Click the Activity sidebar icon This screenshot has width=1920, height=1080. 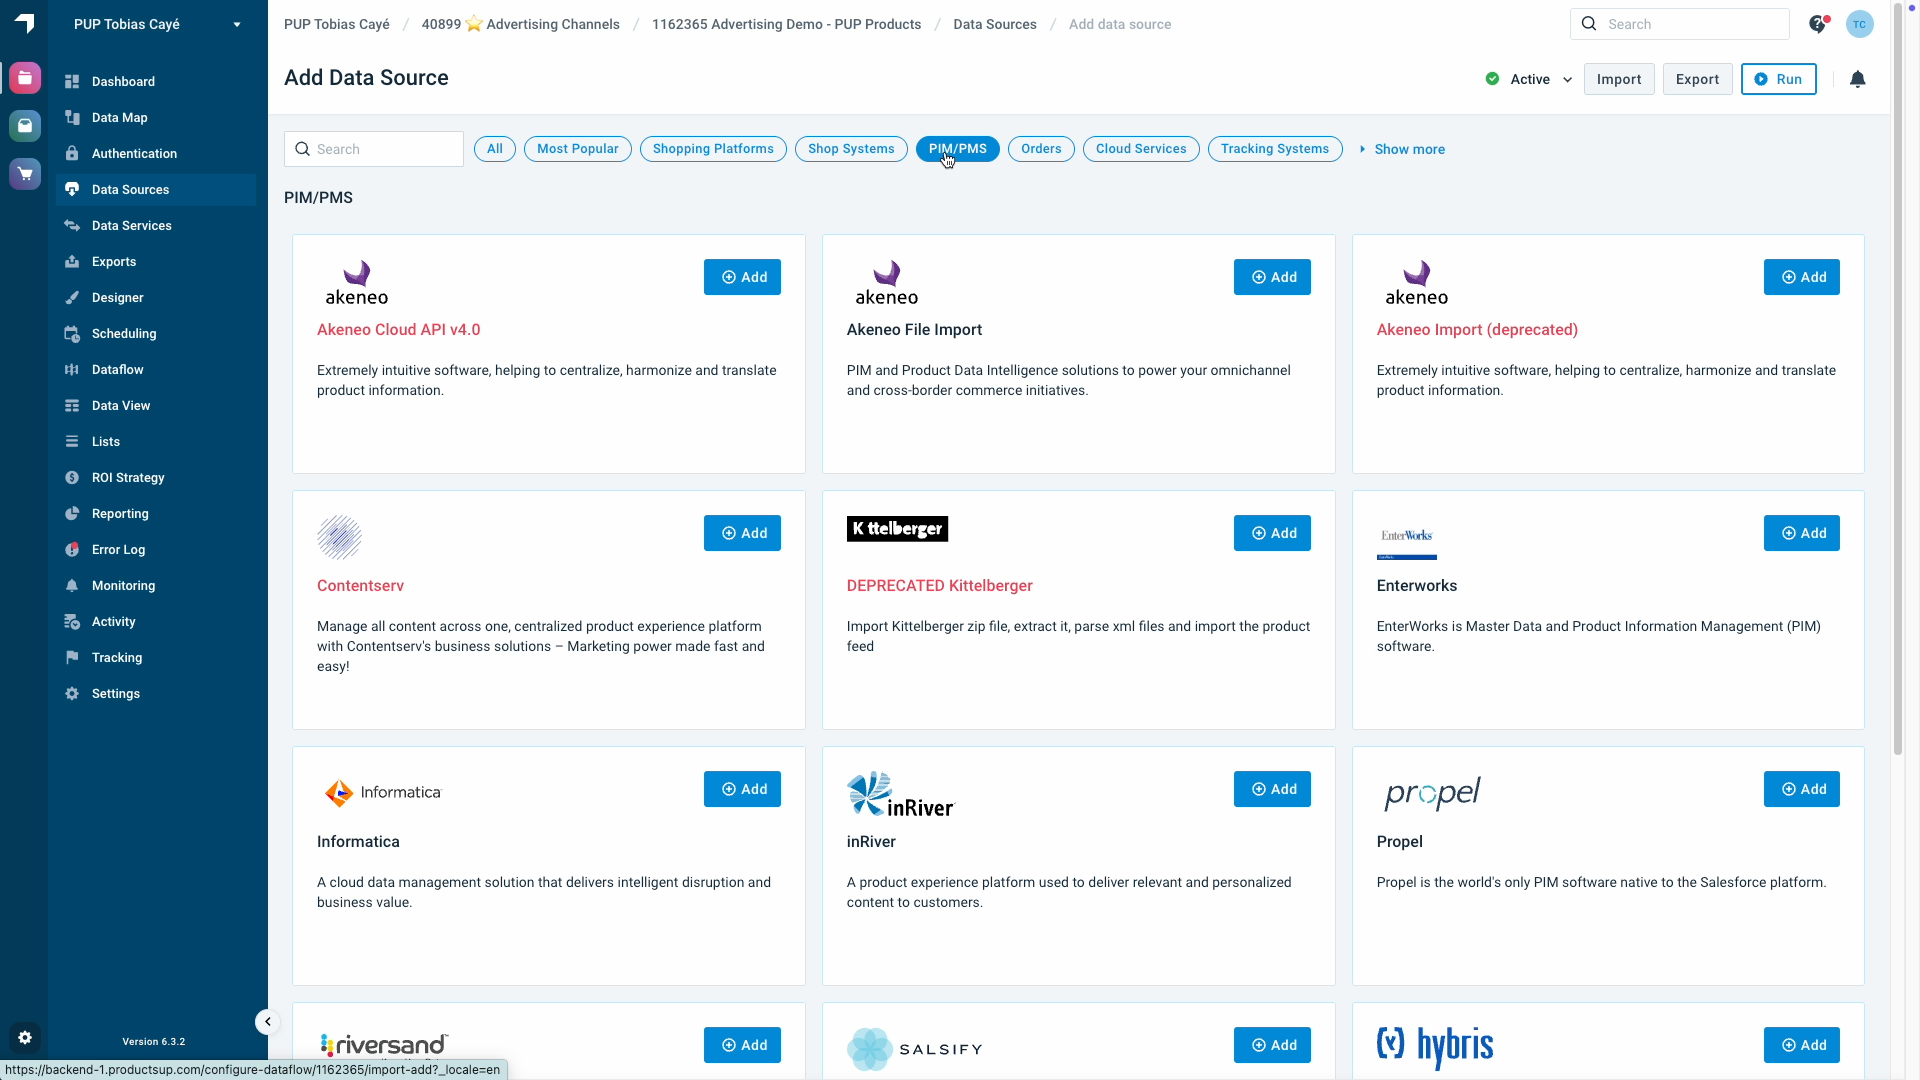(72, 621)
